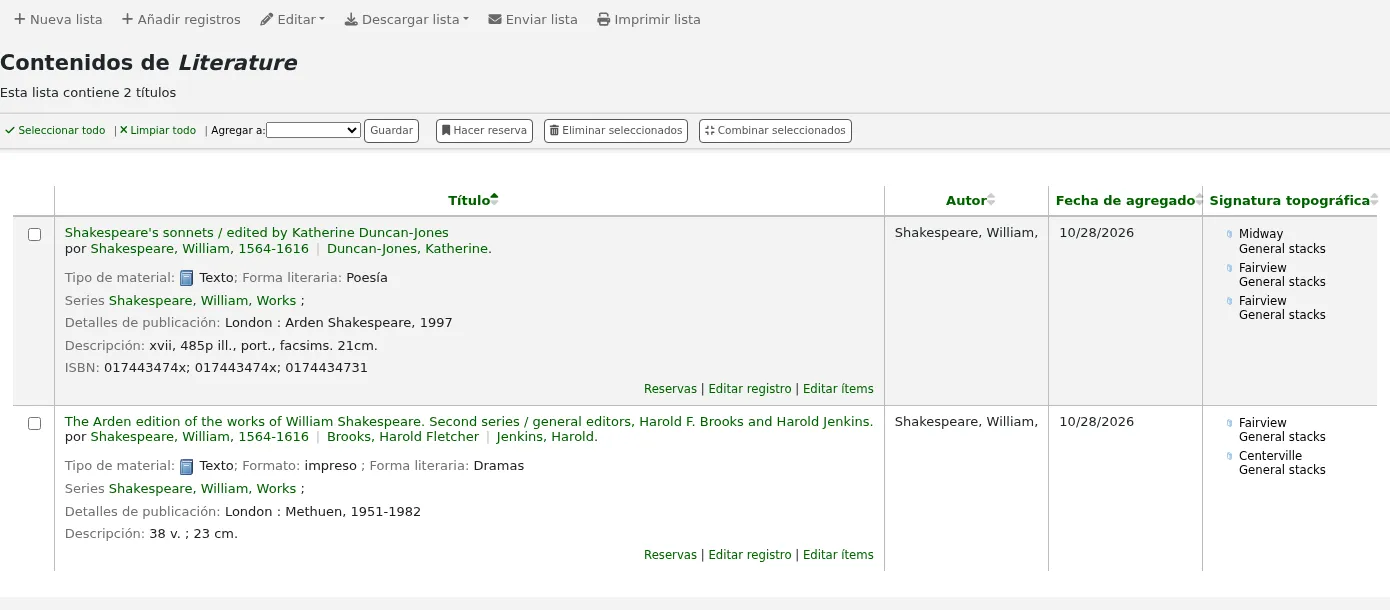Open The Arden edition title link
The width and height of the screenshot is (1390, 610).
click(469, 422)
